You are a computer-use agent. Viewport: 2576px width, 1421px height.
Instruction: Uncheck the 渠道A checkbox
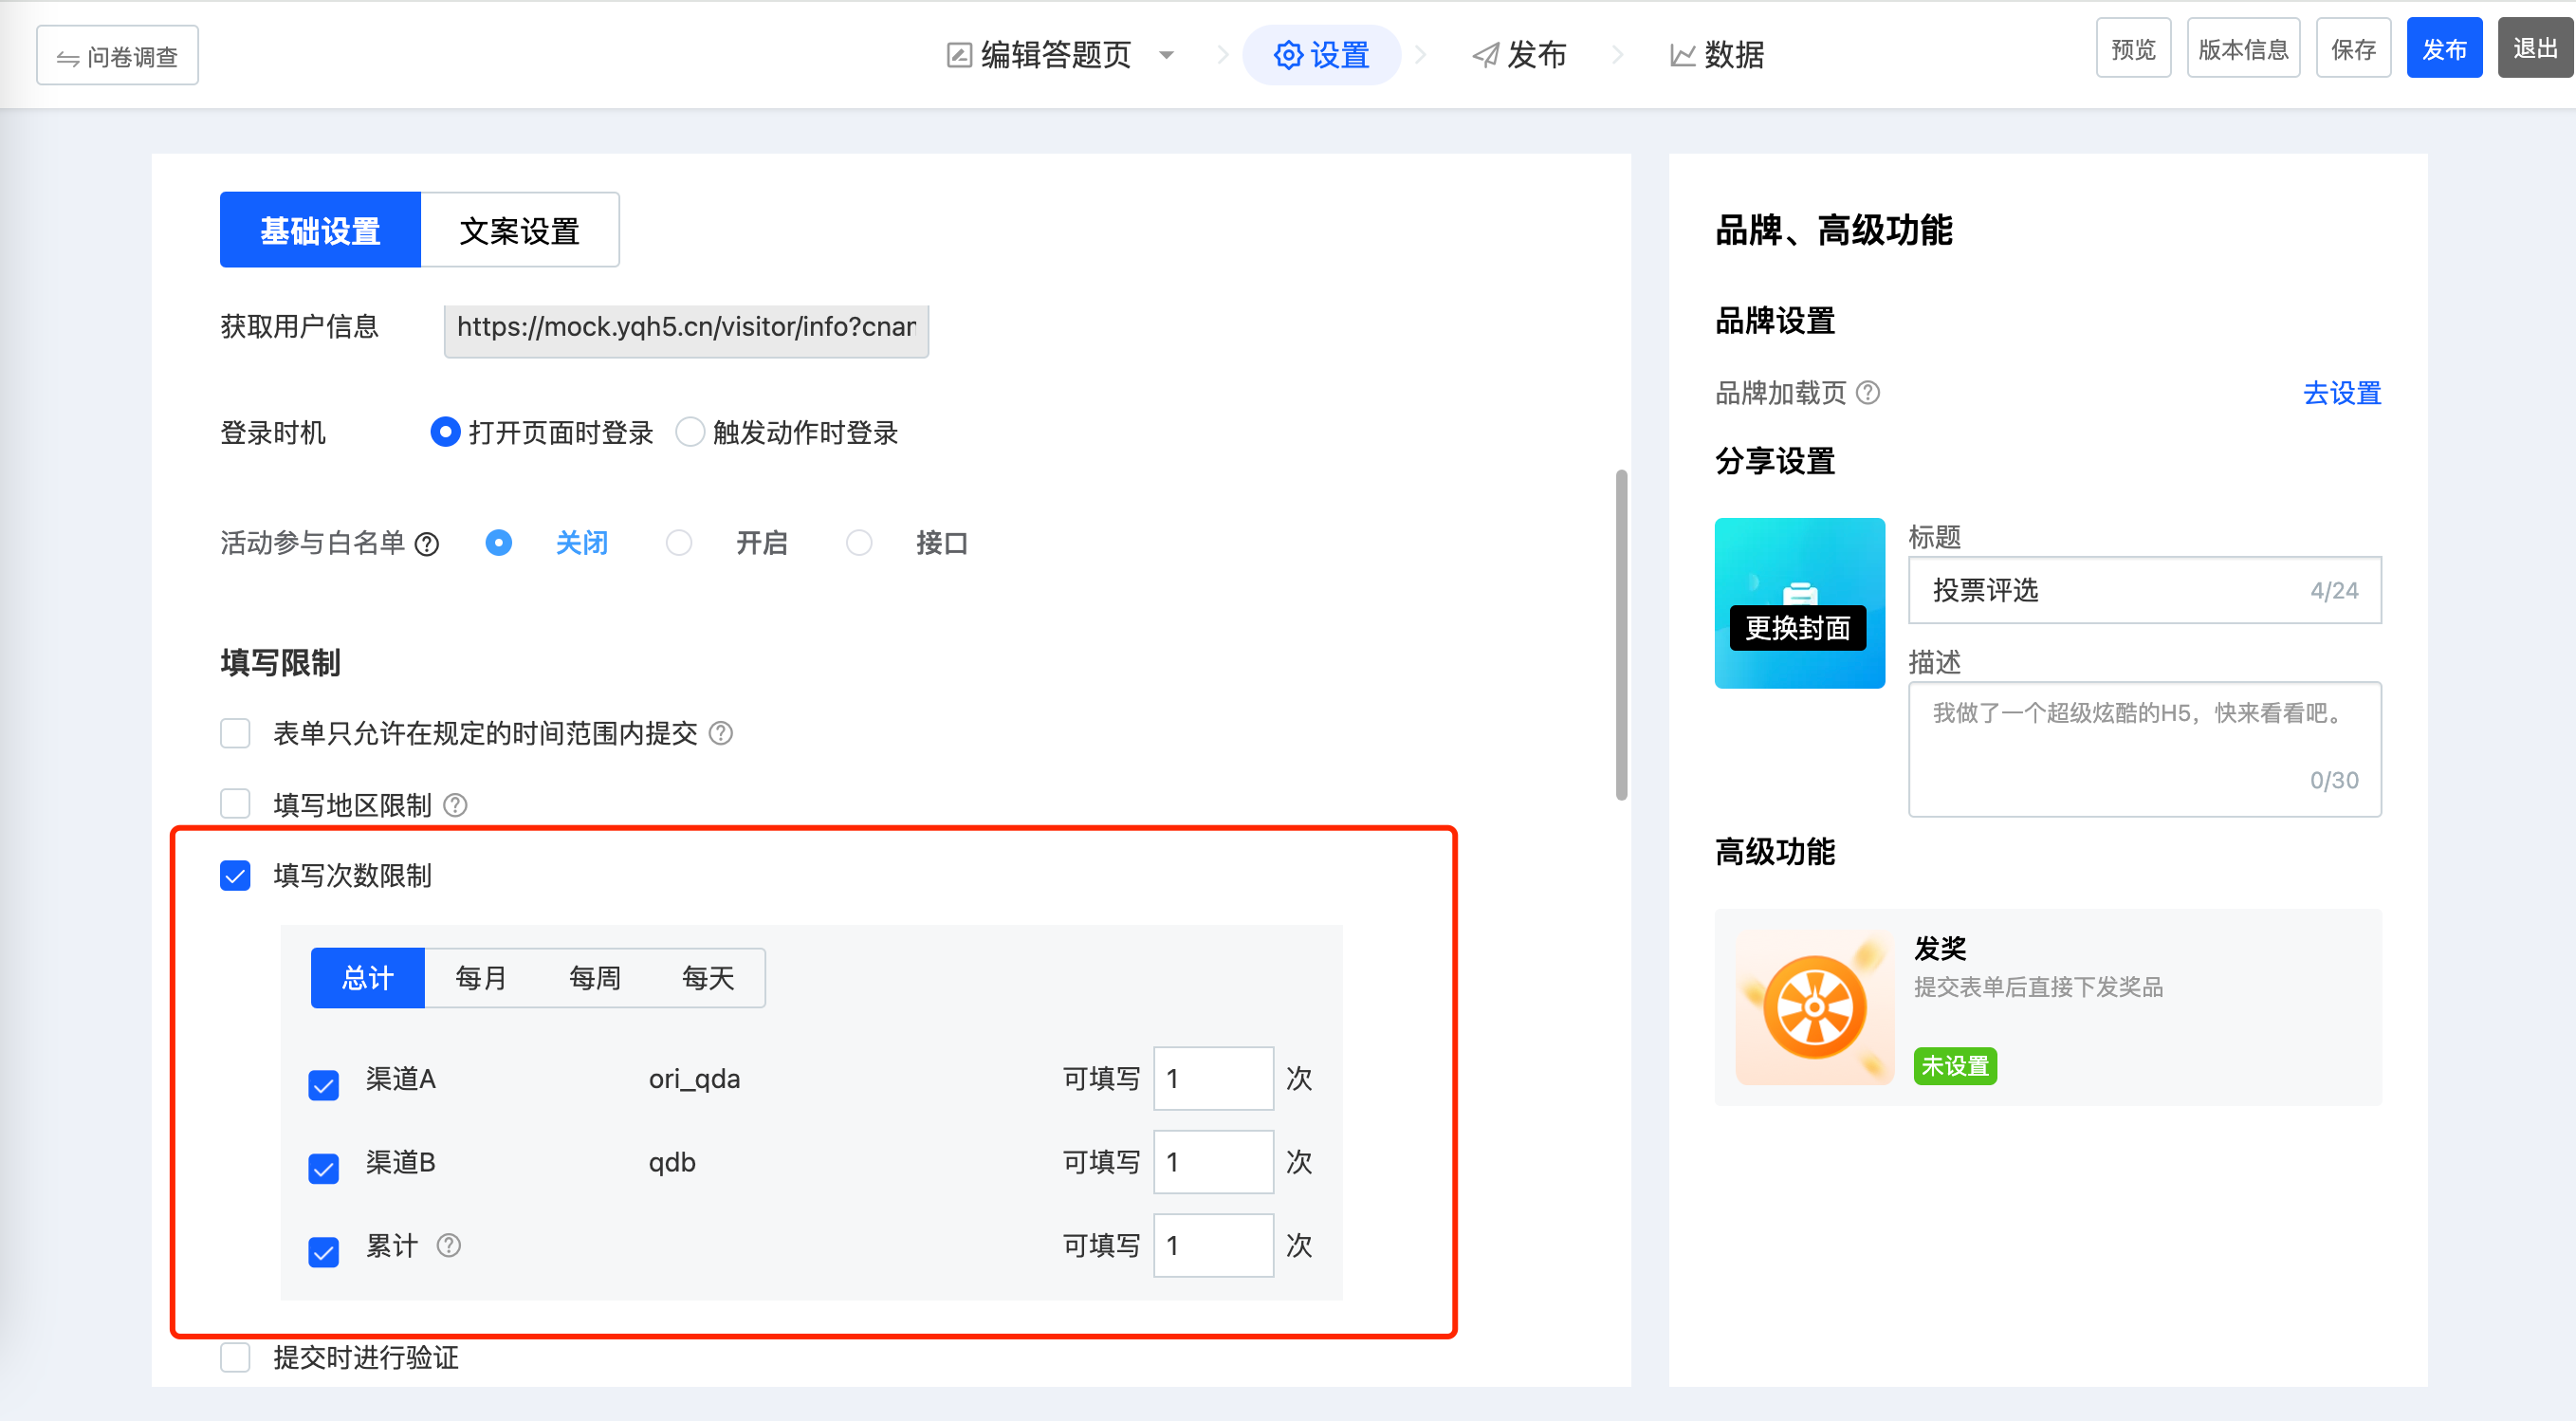click(323, 1084)
